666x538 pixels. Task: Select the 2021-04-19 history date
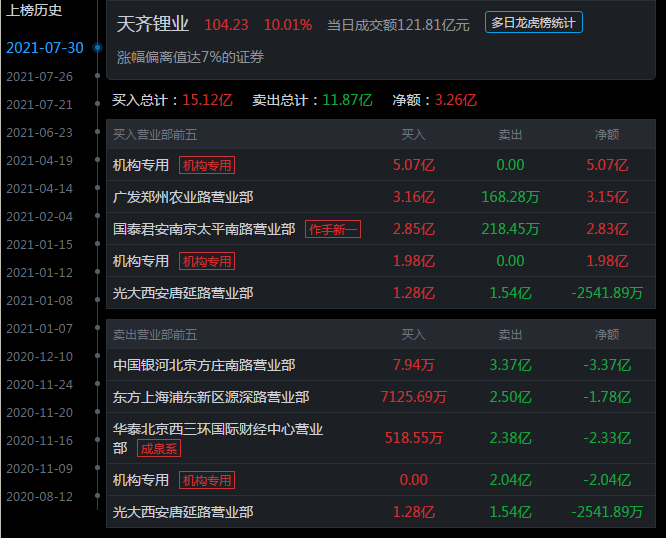40,161
